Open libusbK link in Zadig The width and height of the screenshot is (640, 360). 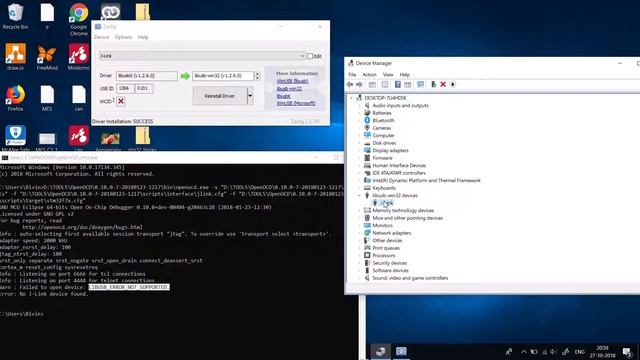point(284,96)
